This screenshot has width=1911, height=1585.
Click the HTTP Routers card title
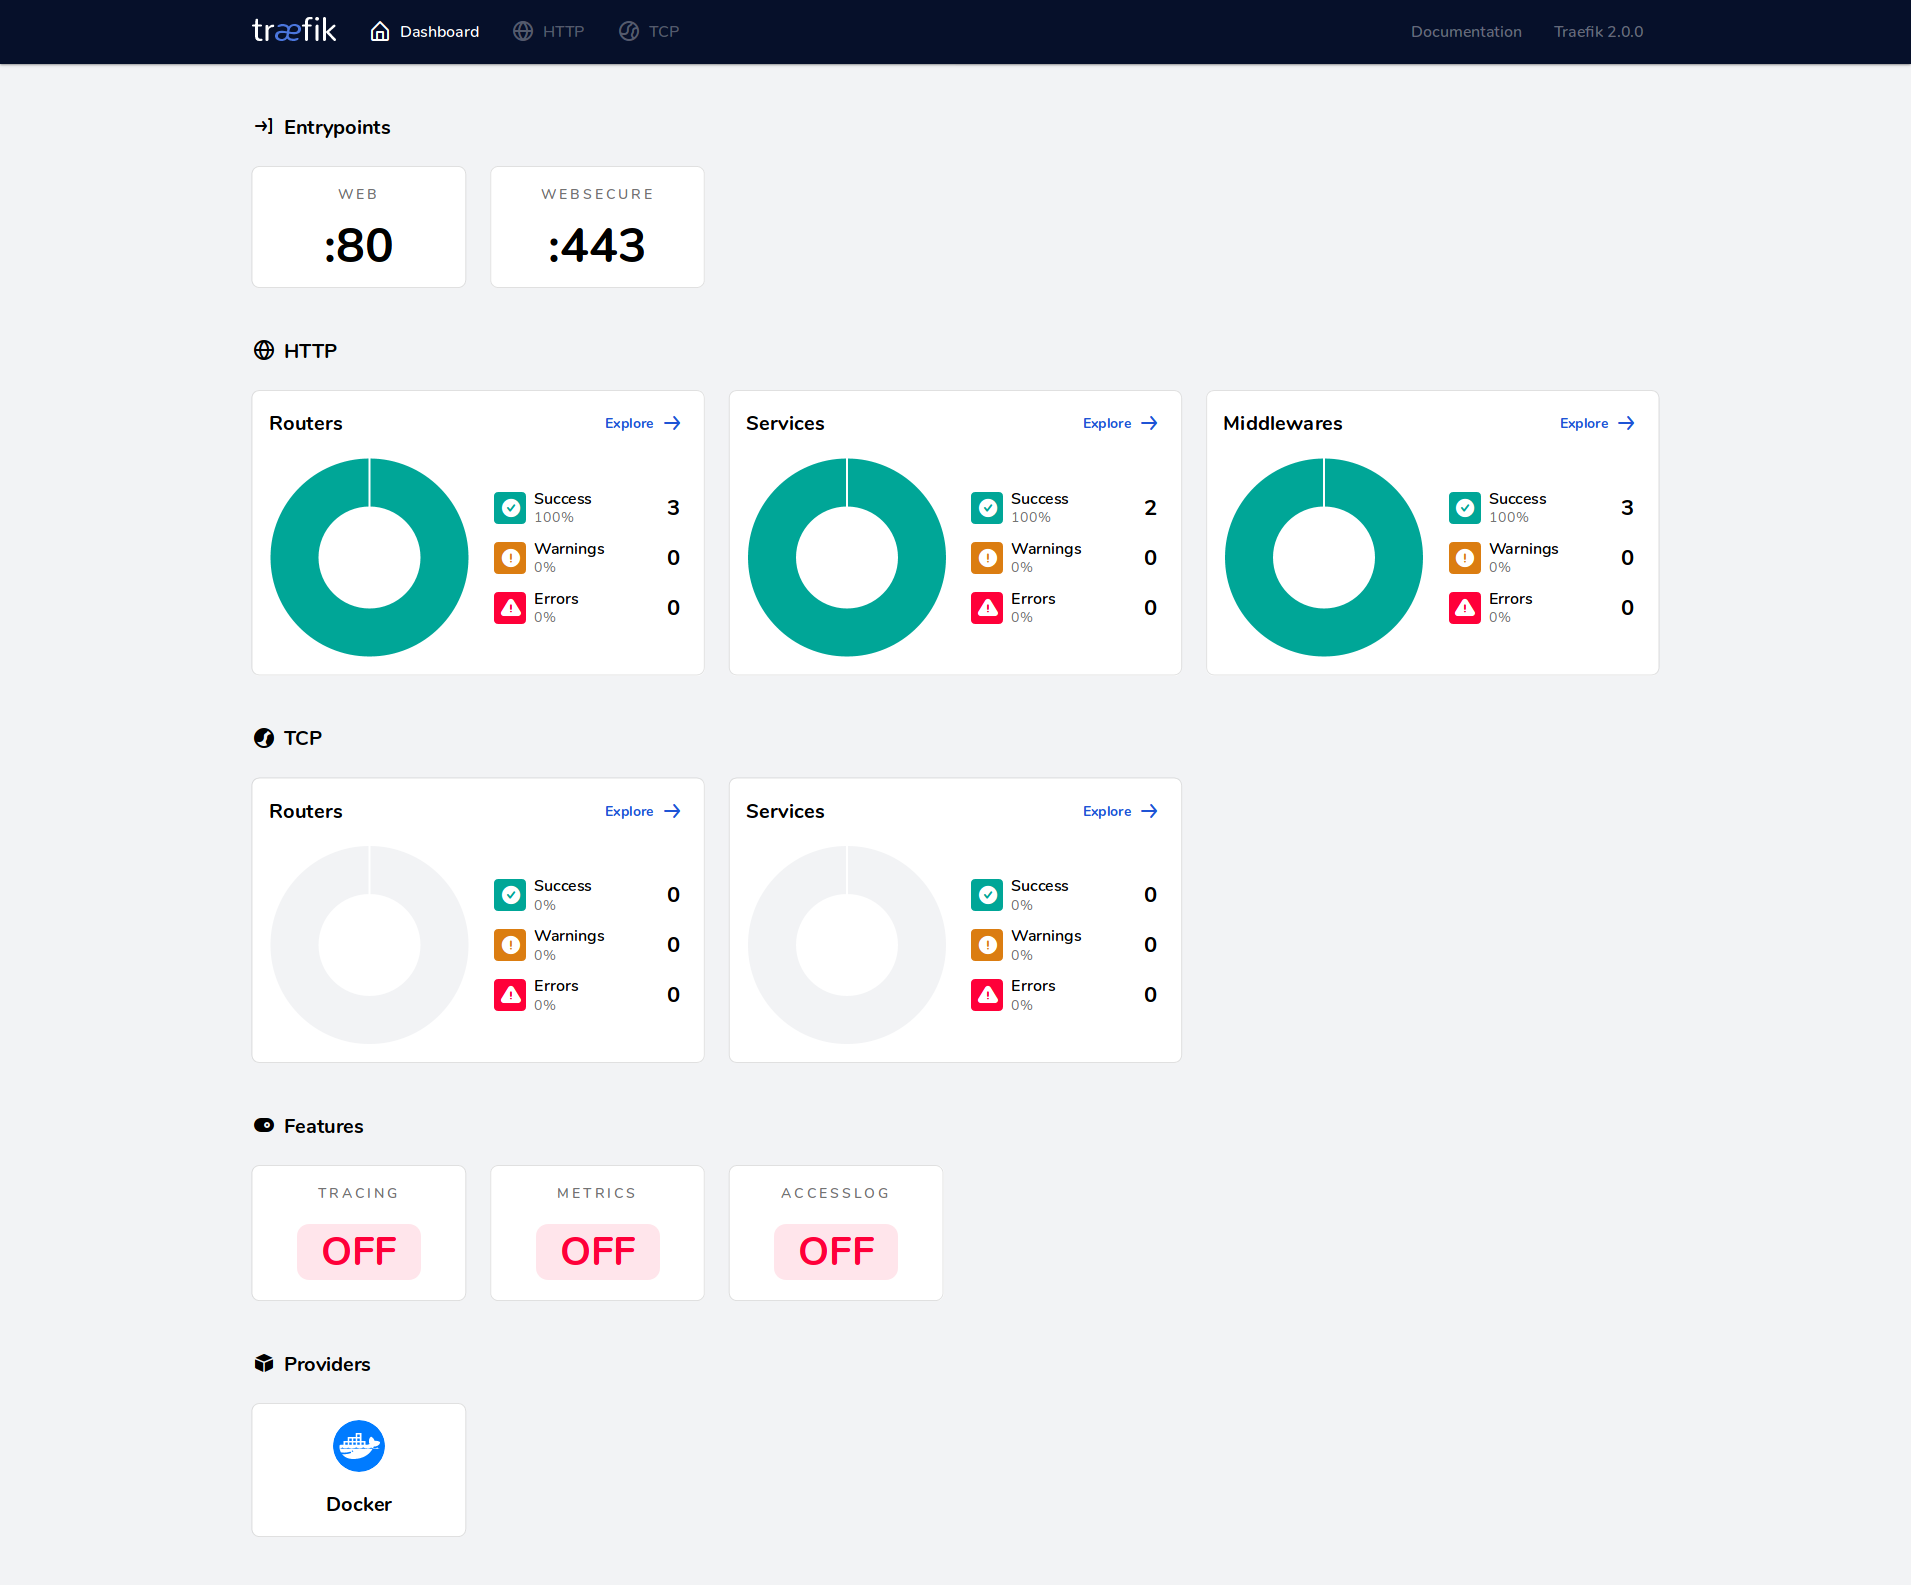(x=306, y=423)
